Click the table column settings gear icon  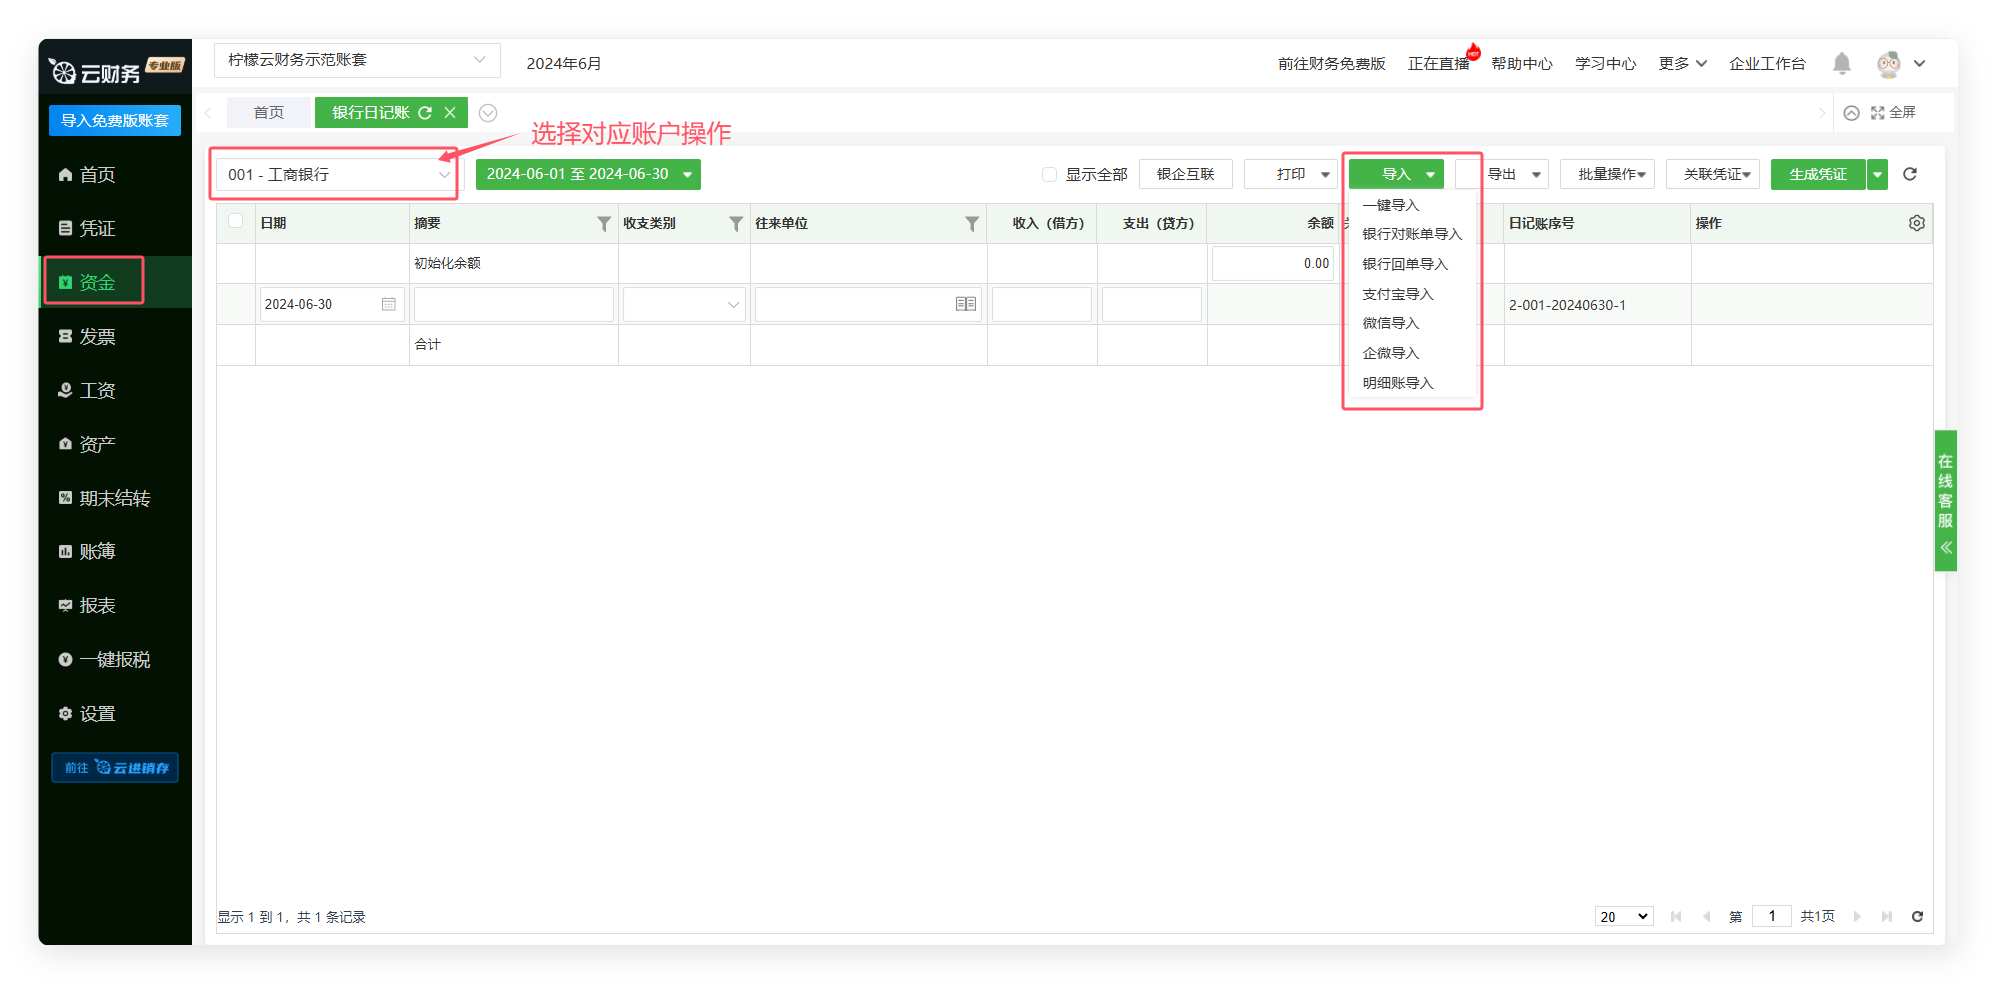click(x=1916, y=223)
